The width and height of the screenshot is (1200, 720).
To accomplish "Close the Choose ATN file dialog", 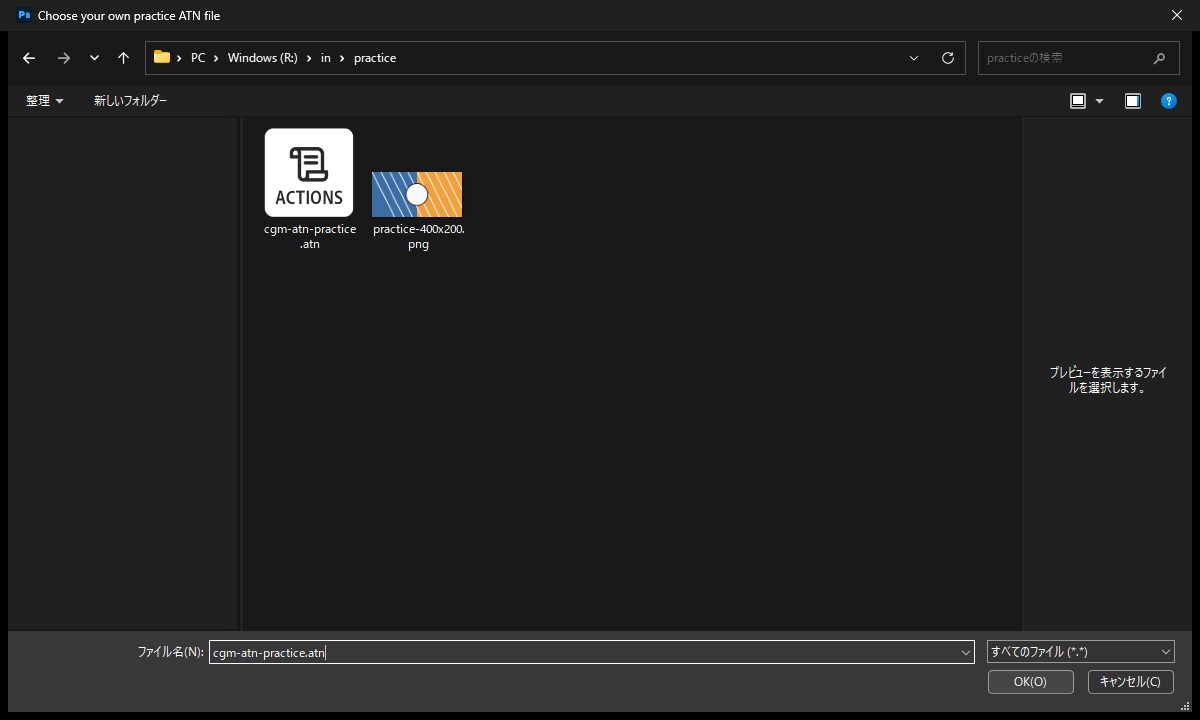I will [1176, 15].
